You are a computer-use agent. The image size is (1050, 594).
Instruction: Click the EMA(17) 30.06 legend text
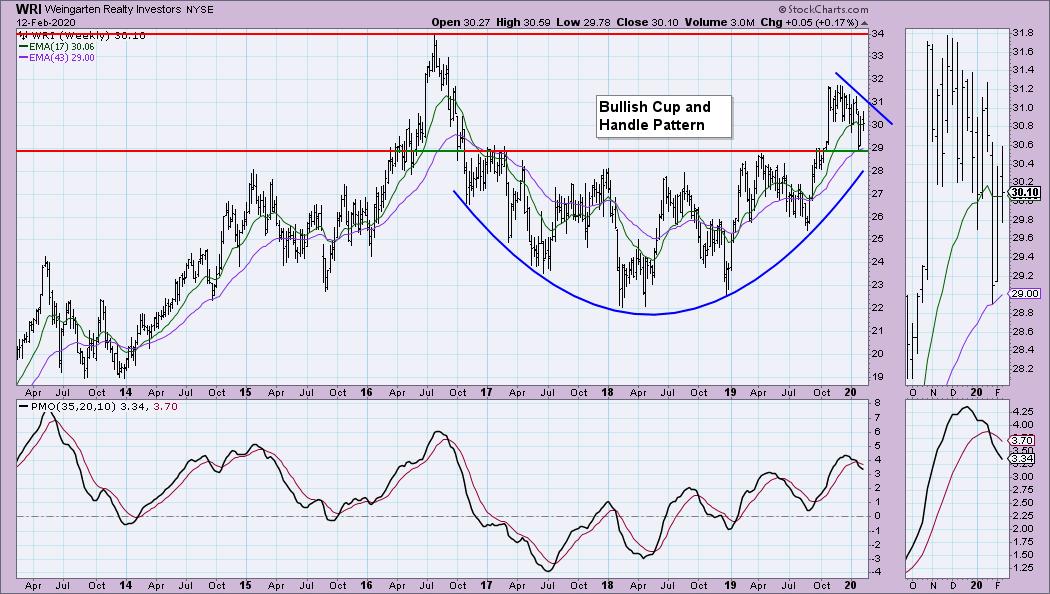pyautogui.click(x=62, y=47)
